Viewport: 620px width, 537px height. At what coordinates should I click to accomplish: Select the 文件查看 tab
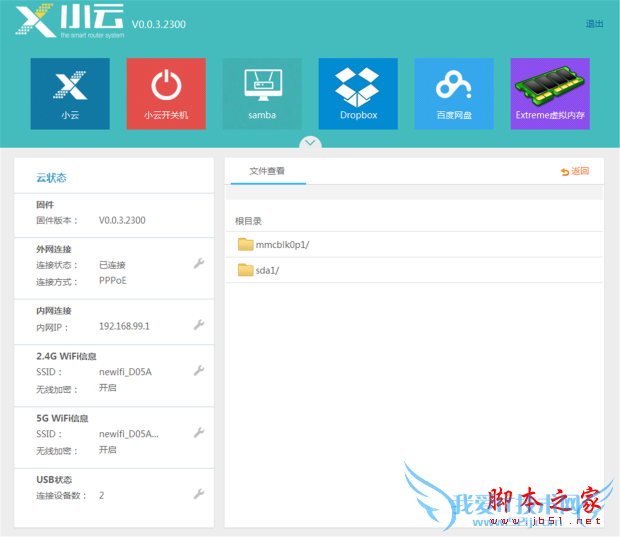(x=267, y=171)
